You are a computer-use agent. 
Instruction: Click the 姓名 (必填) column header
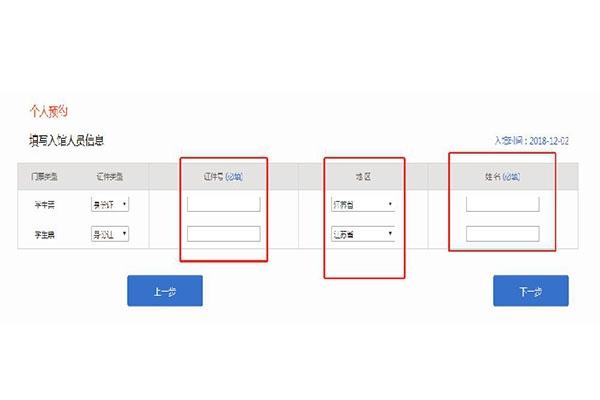pos(502,176)
